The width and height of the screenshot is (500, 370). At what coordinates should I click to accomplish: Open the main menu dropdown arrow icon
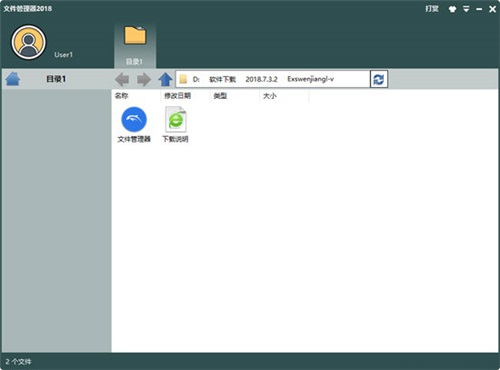466,9
